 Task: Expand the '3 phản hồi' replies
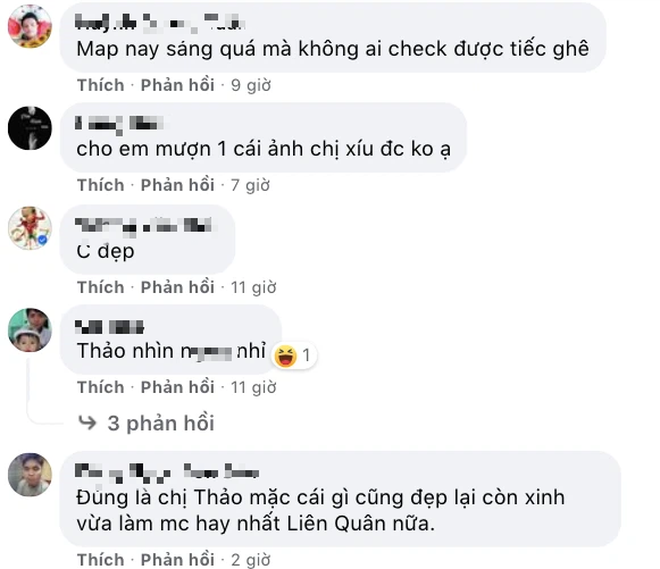(161, 423)
